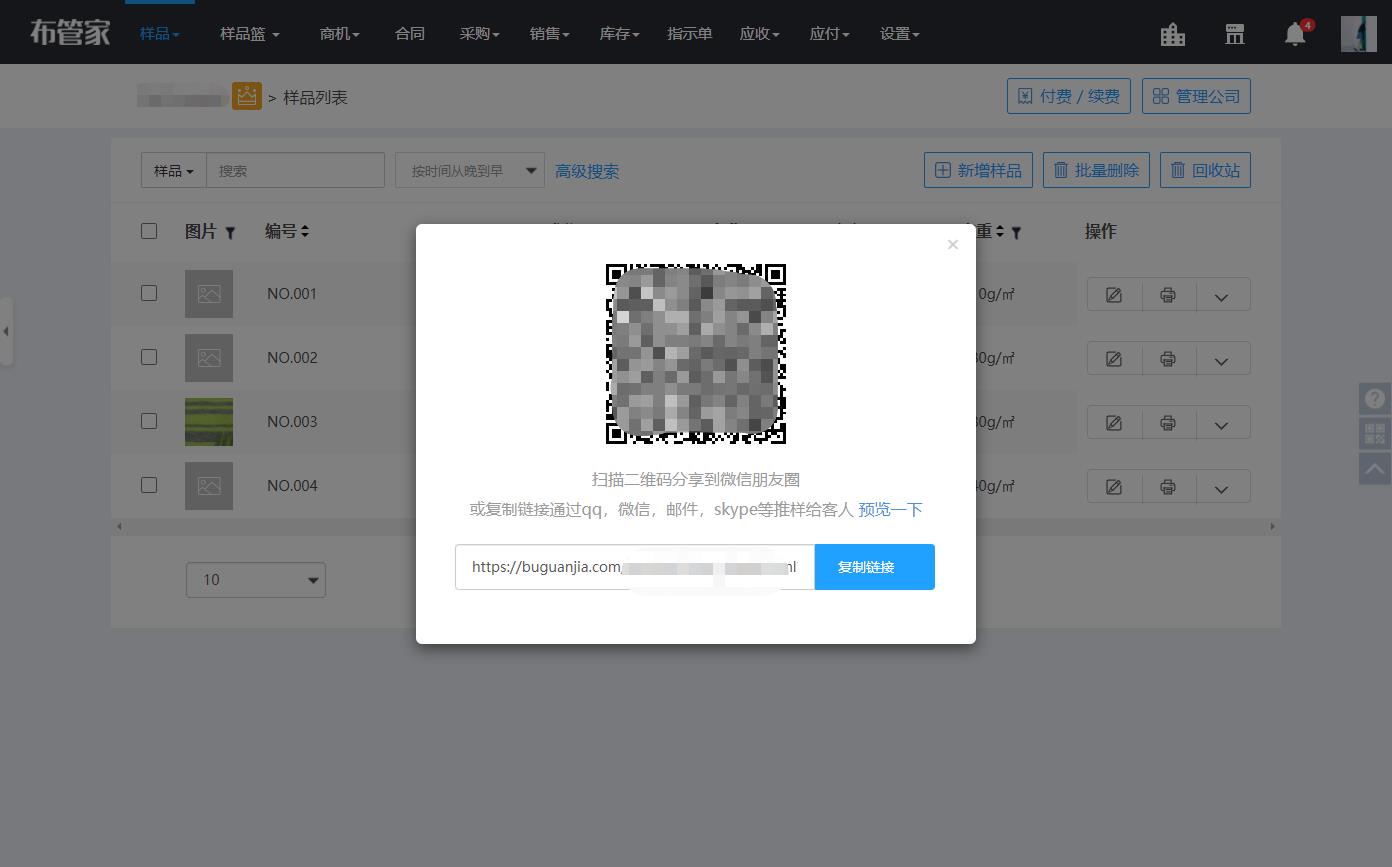Click the 复制链接 button
Viewport: 1392px width, 867px height.
pyautogui.click(x=875, y=567)
